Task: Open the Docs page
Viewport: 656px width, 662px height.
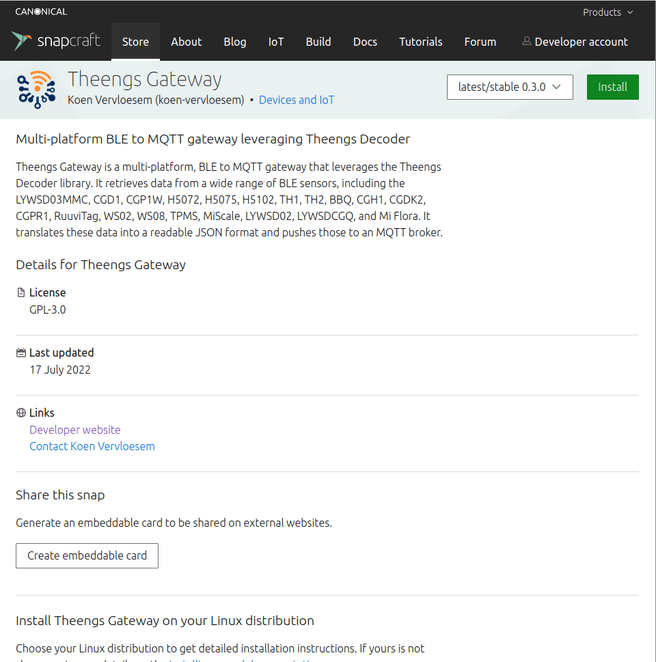Action: [x=365, y=42]
